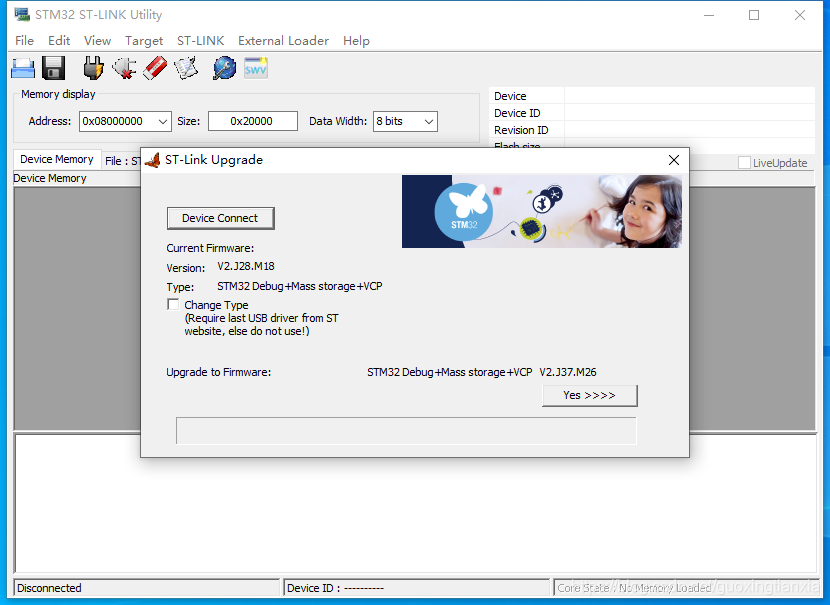Open the Edit menu
This screenshot has width=830, height=605.
[x=59, y=41]
